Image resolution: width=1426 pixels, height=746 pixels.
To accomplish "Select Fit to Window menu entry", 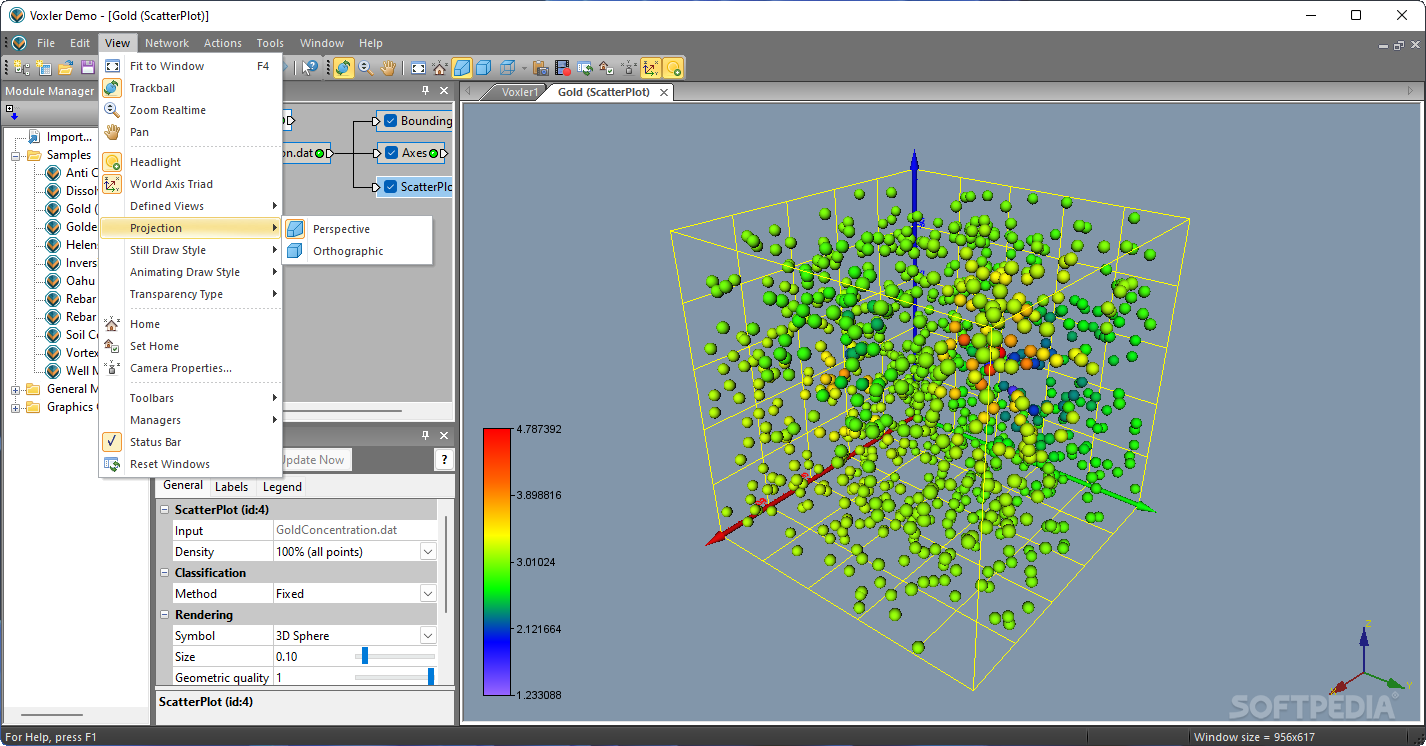I will coord(190,66).
